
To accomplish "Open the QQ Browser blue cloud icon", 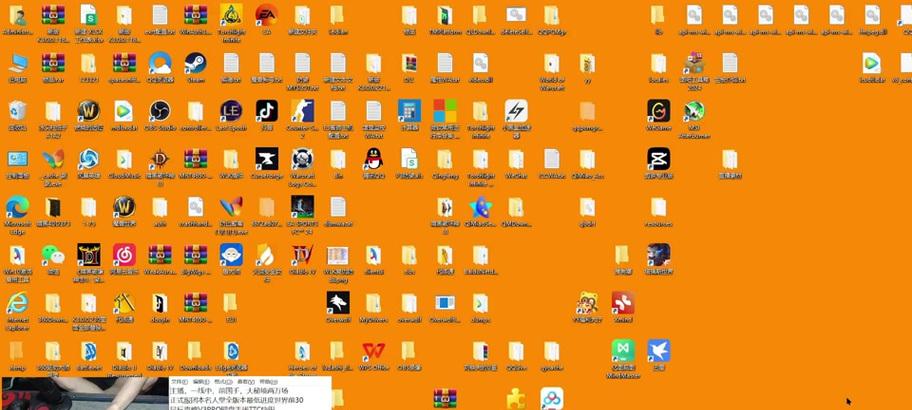I will pyautogui.click(x=159, y=63).
